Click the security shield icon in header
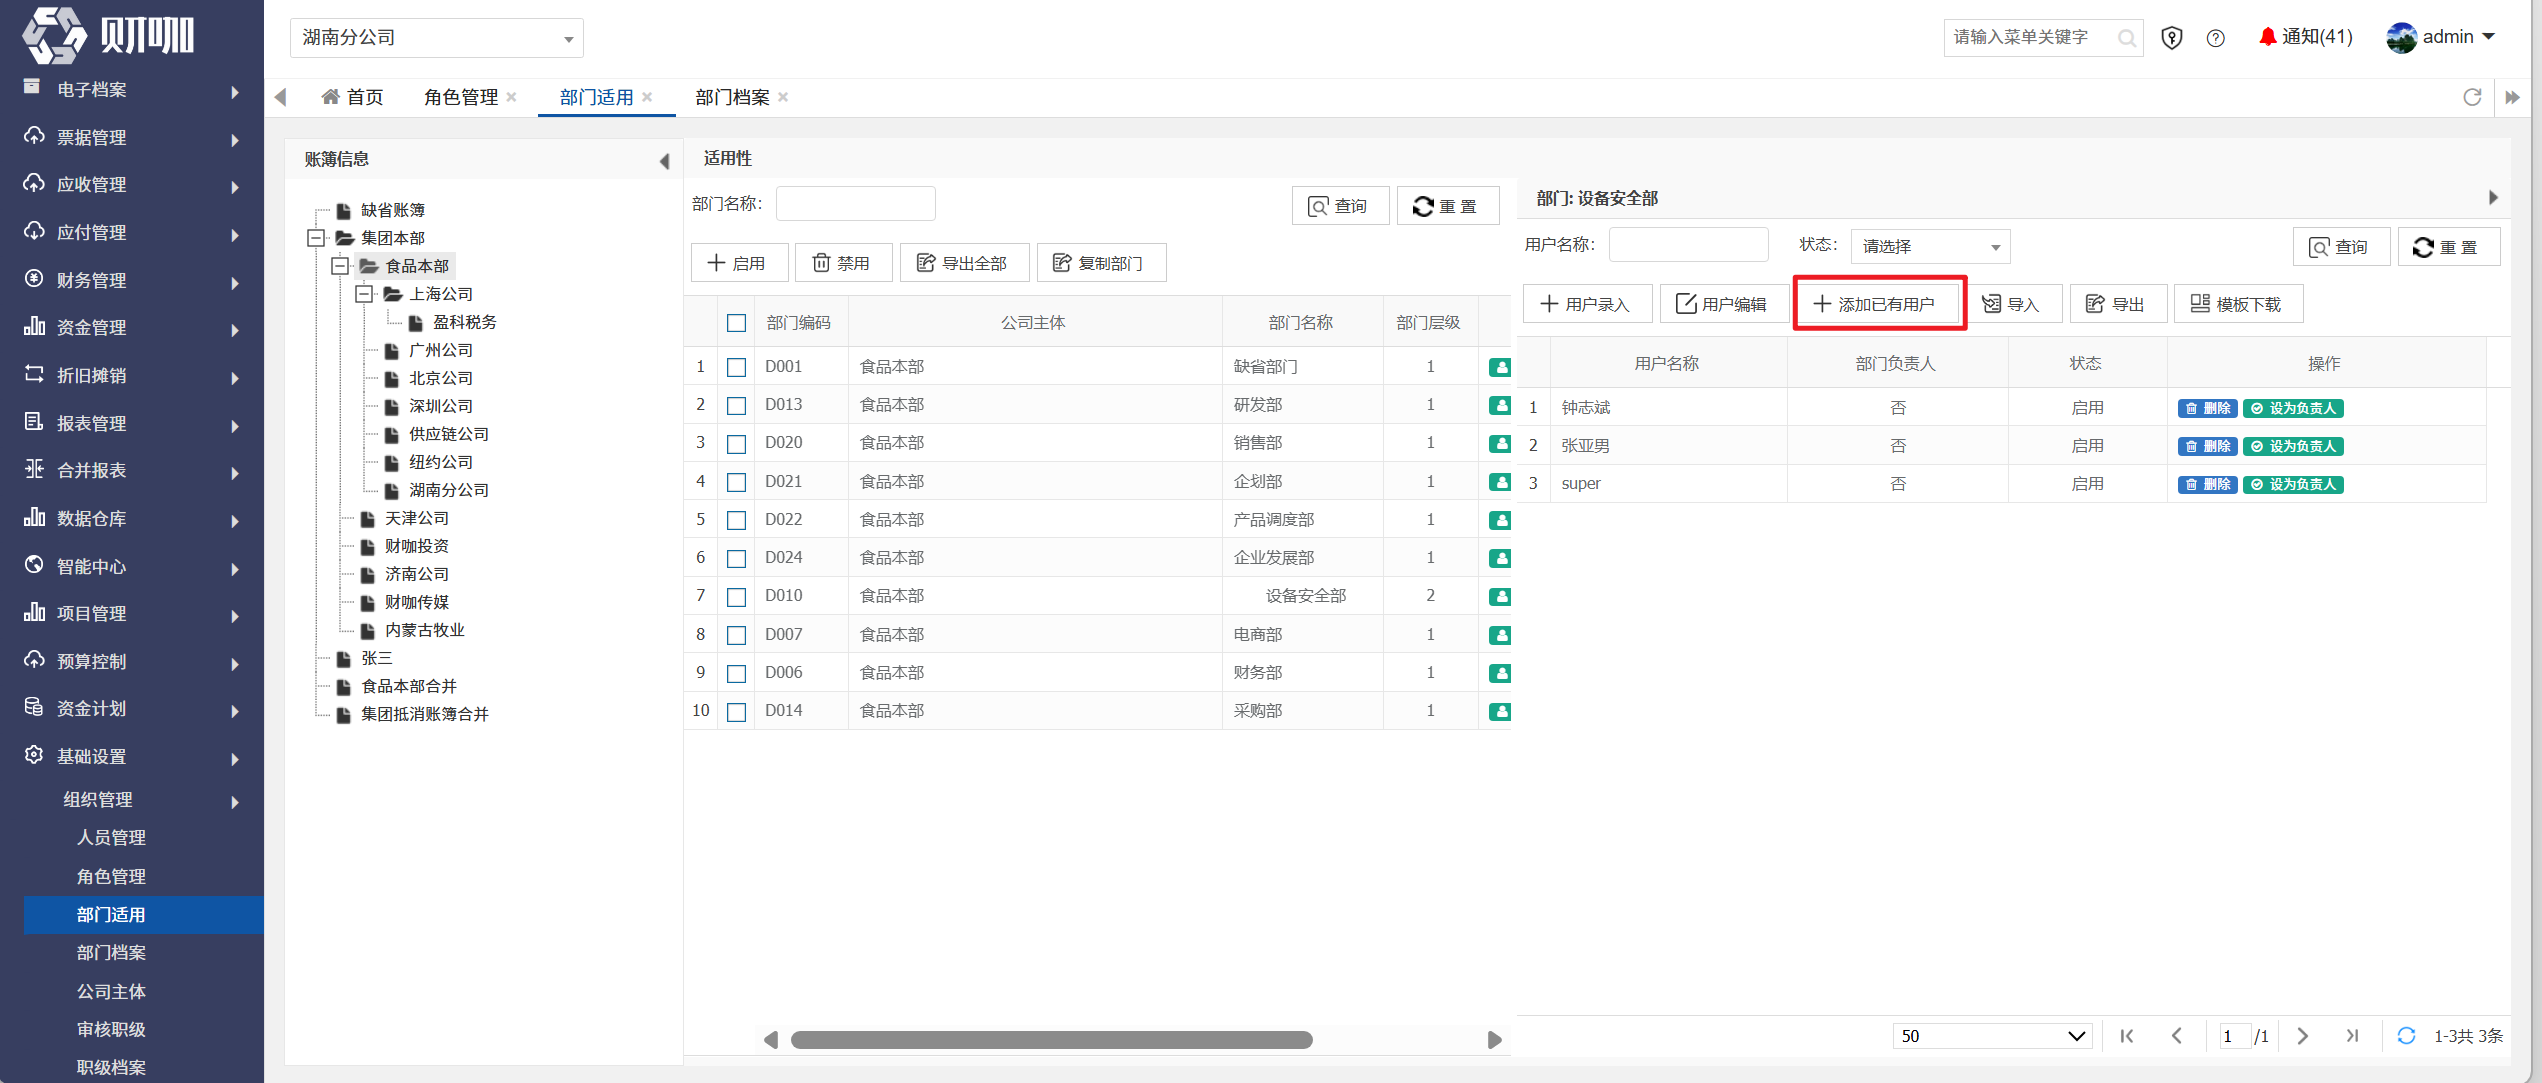The image size is (2542, 1083). (x=2172, y=38)
